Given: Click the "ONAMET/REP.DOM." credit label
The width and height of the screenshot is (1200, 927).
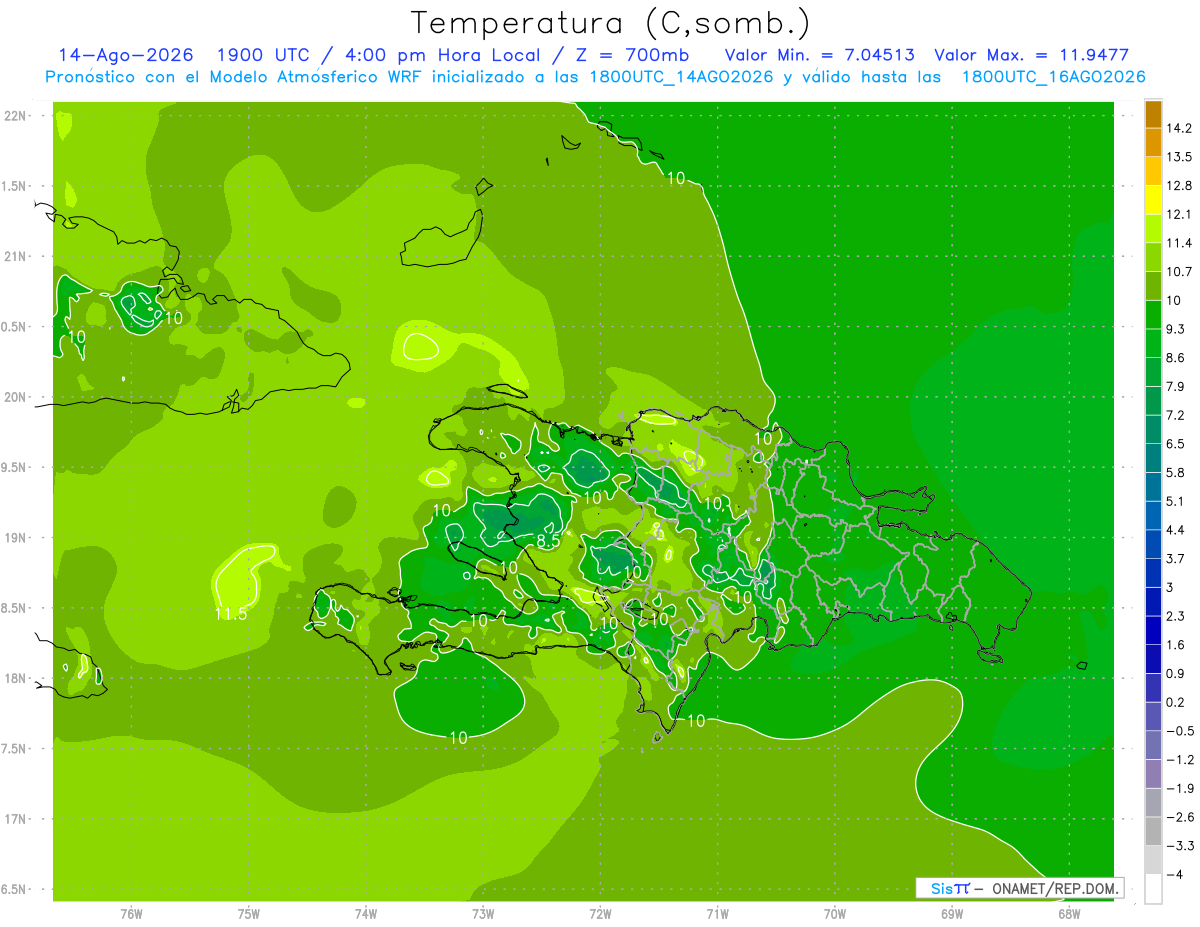Looking at the screenshot, I should tap(1056, 888).
